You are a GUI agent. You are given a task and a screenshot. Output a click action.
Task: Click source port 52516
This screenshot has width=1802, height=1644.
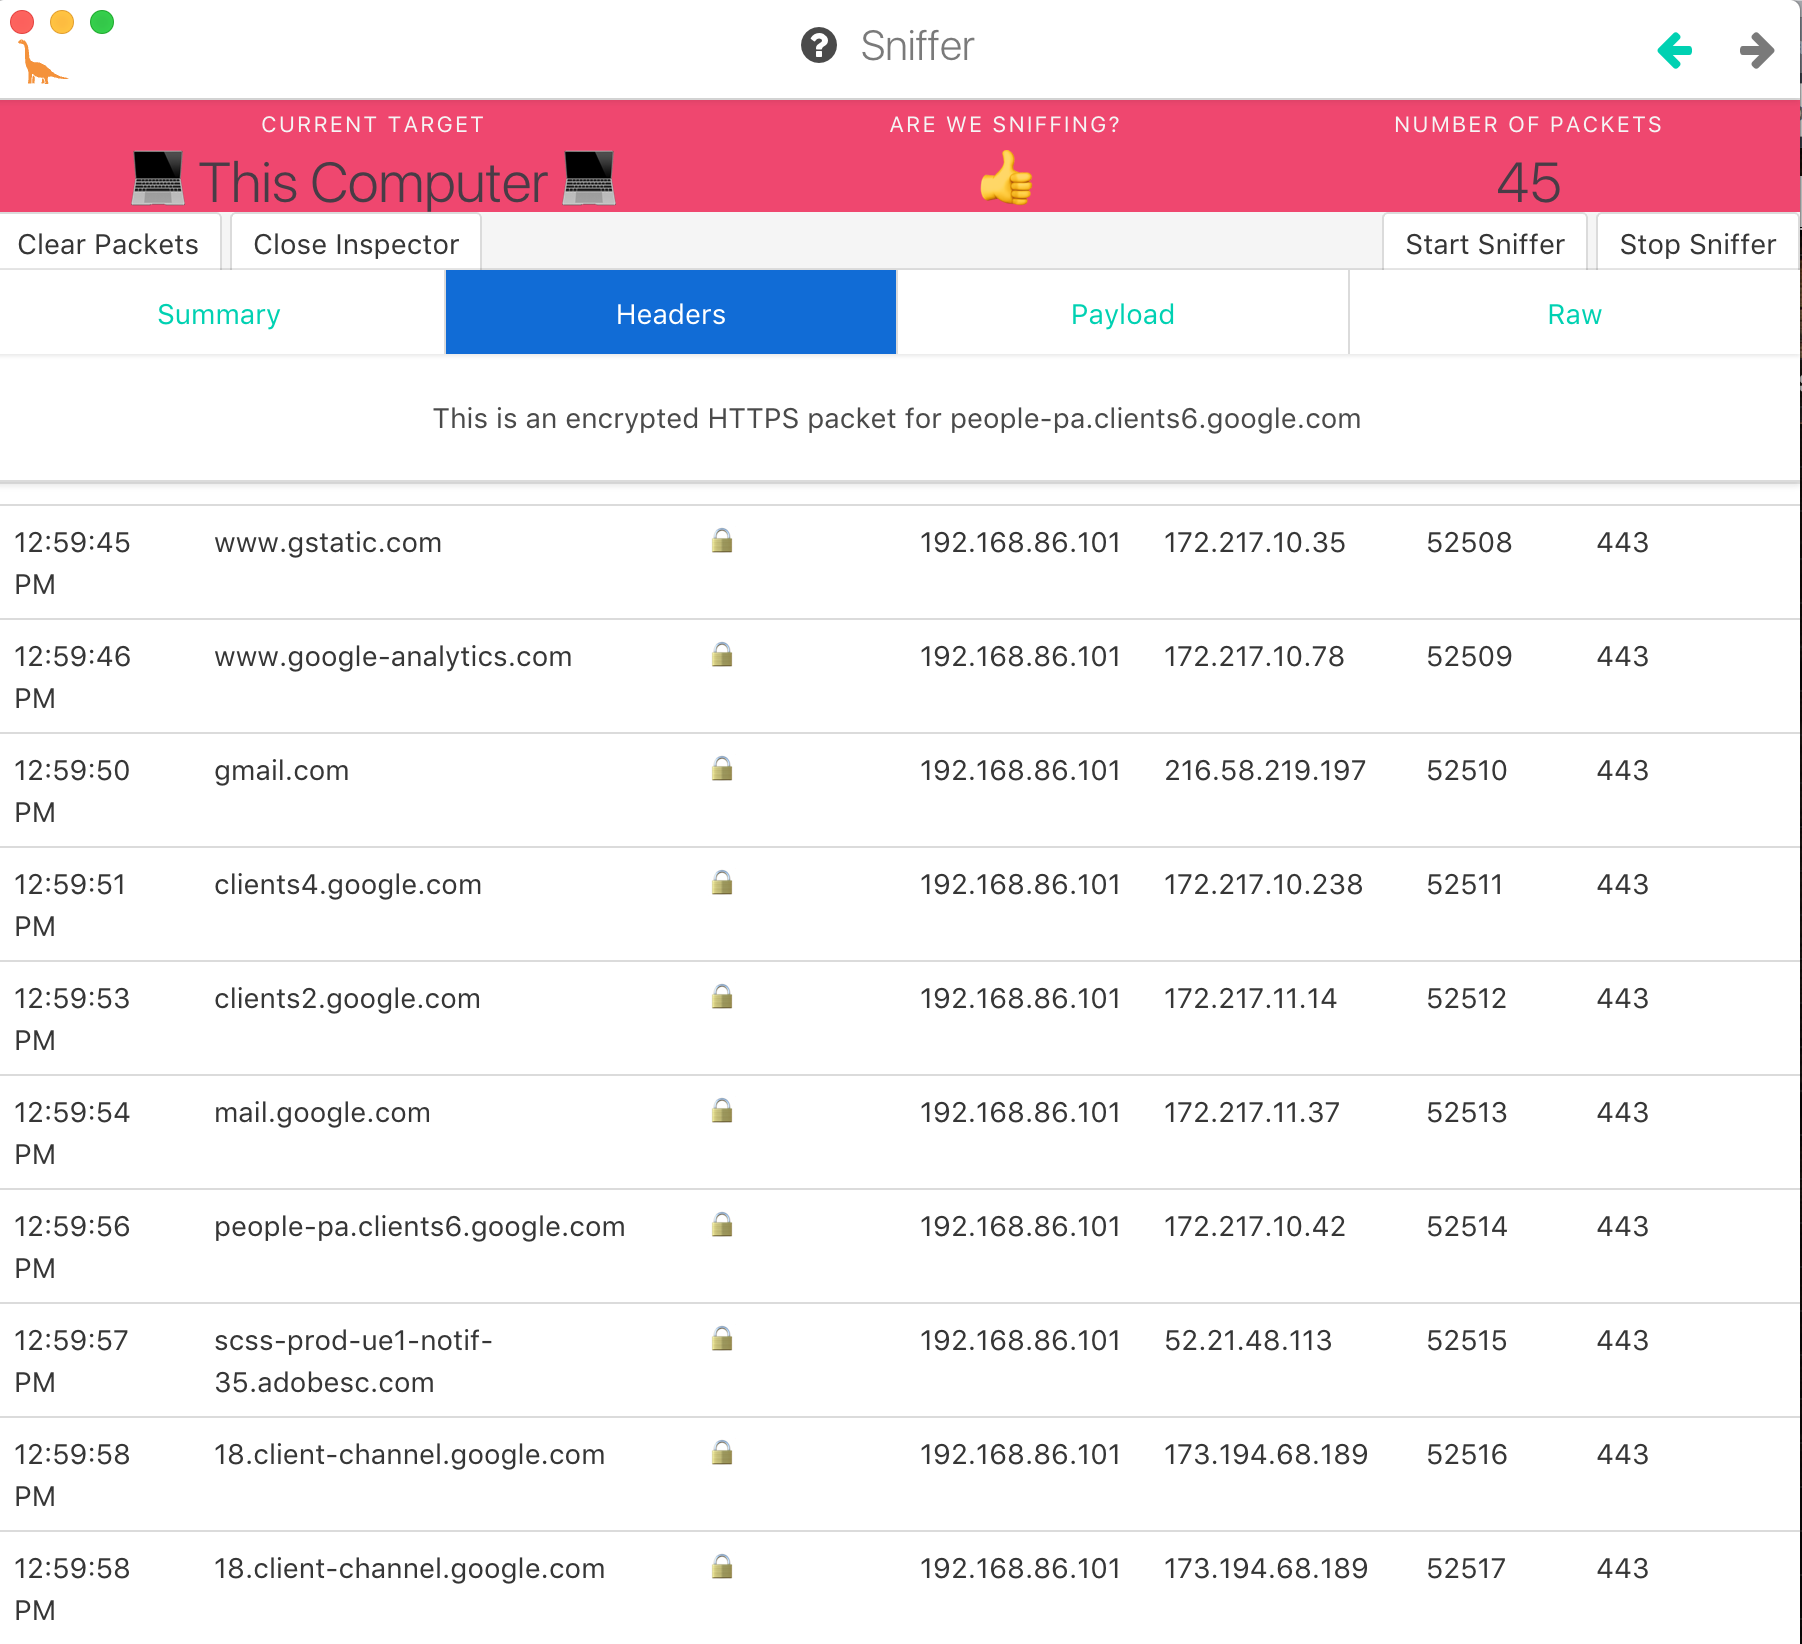pos(1466,1455)
